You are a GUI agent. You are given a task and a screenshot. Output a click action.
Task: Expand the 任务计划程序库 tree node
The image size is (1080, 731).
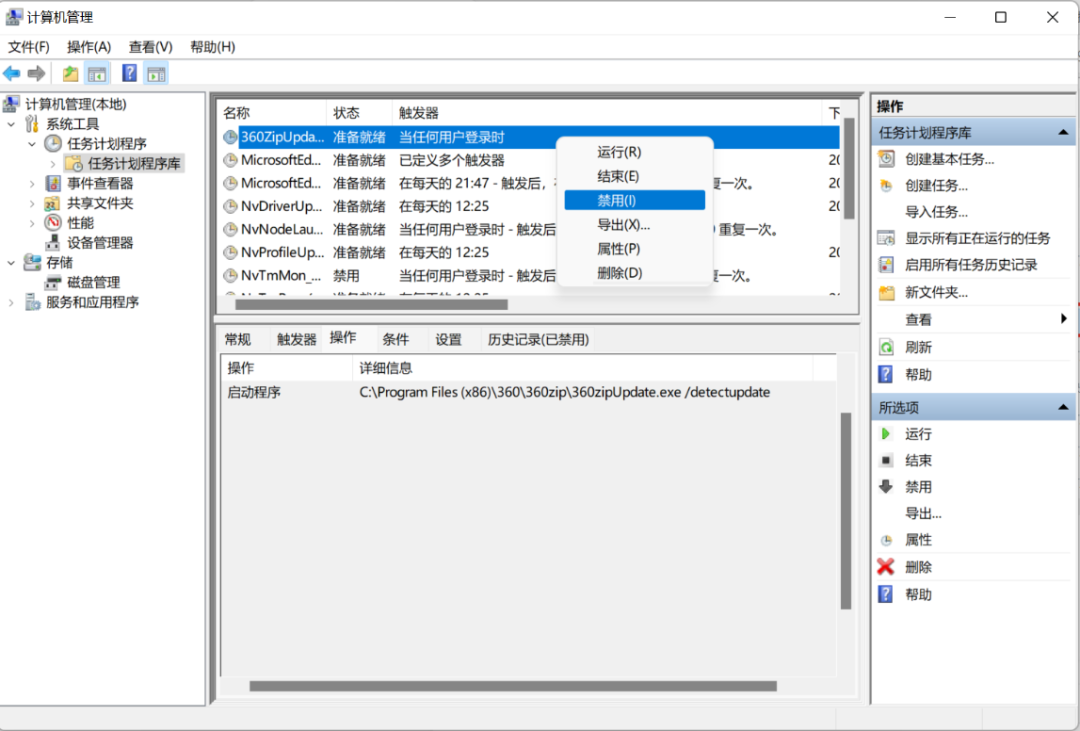tap(52, 164)
